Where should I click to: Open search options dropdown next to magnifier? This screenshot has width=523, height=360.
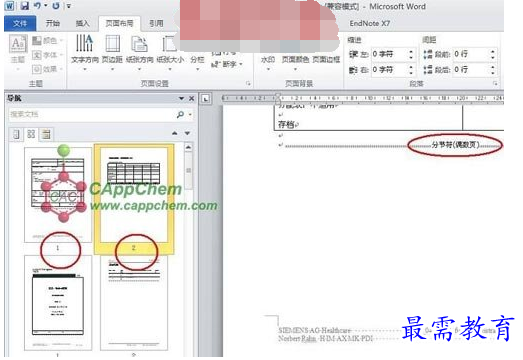tap(190, 114)
